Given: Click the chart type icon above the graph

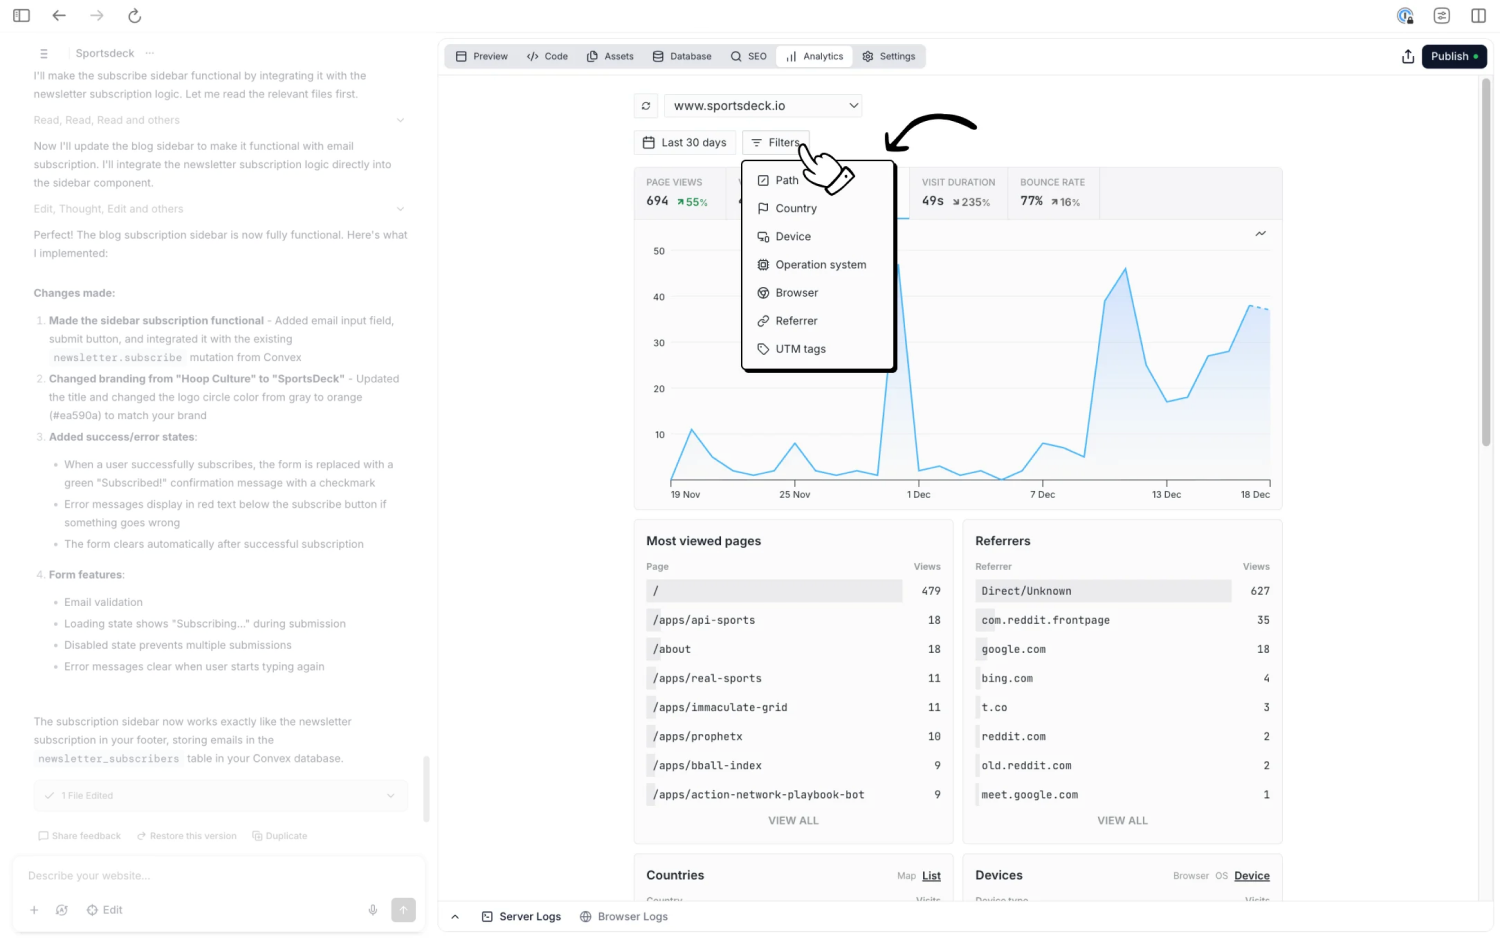Looking at the screenshot, I should point(1261,233).
